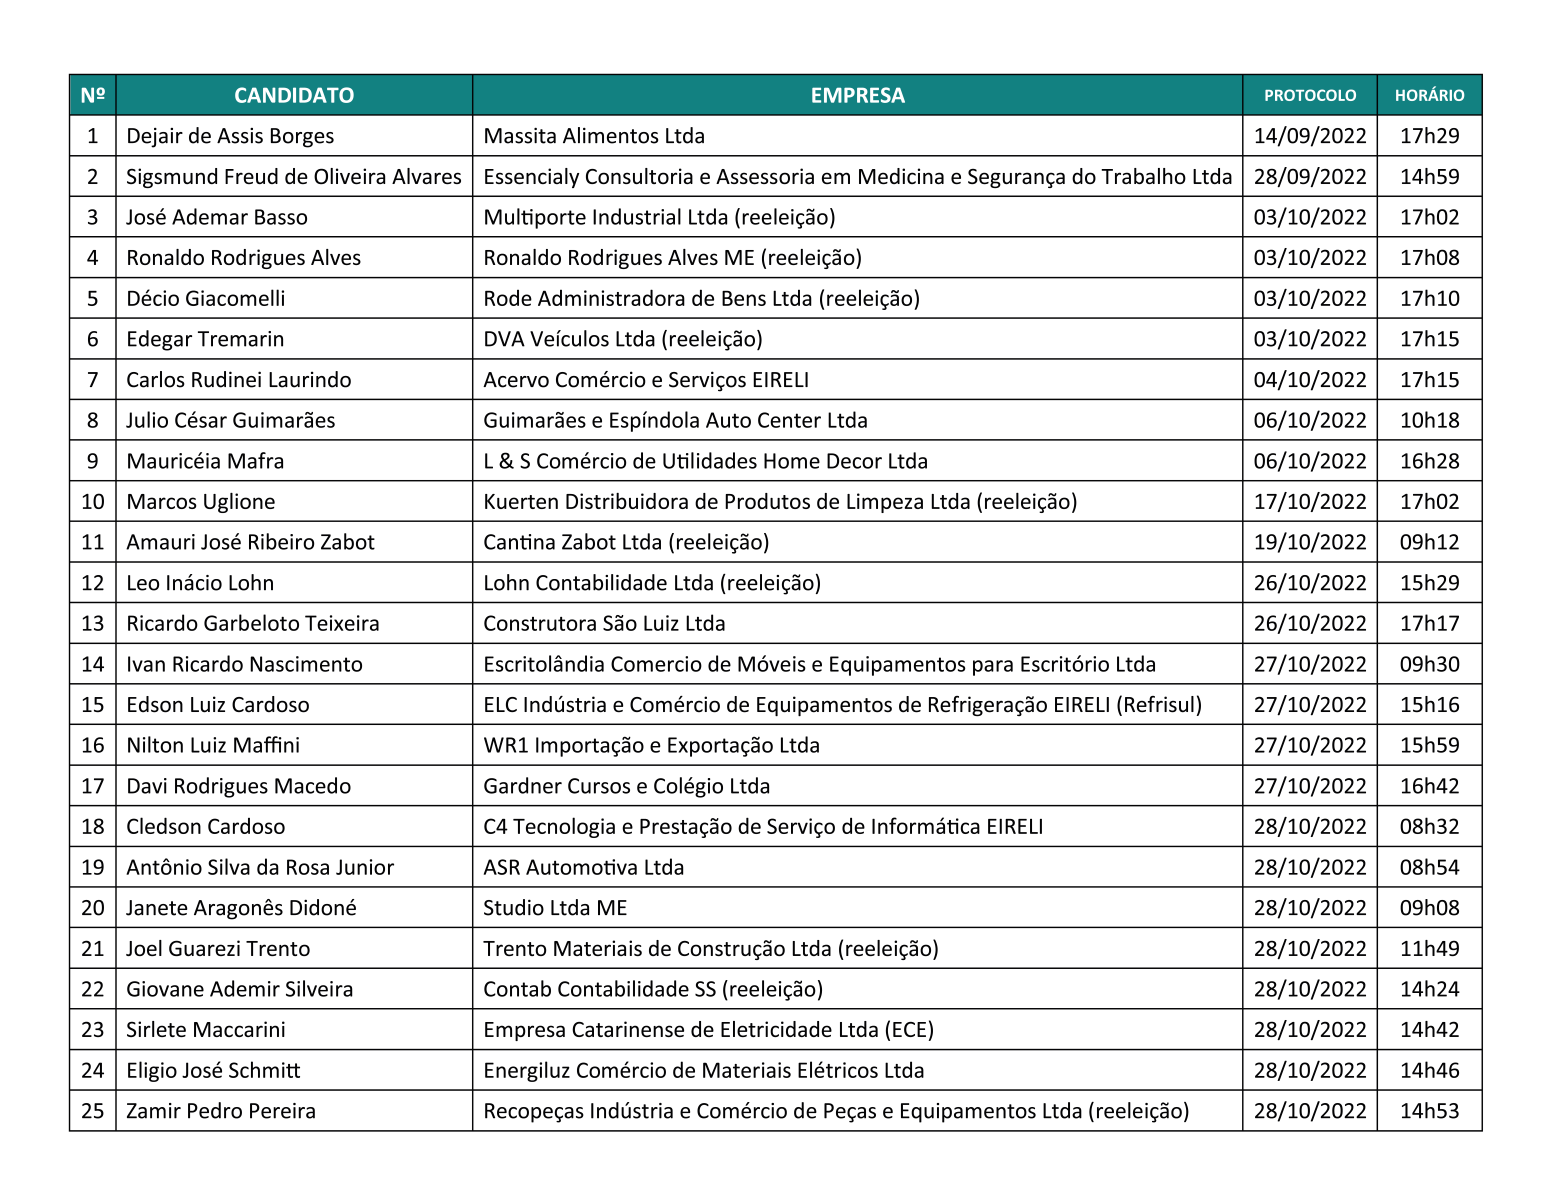Click Edson Luiz Cardoso cell
This screenshot has height=1200, width=1553.
294,705
